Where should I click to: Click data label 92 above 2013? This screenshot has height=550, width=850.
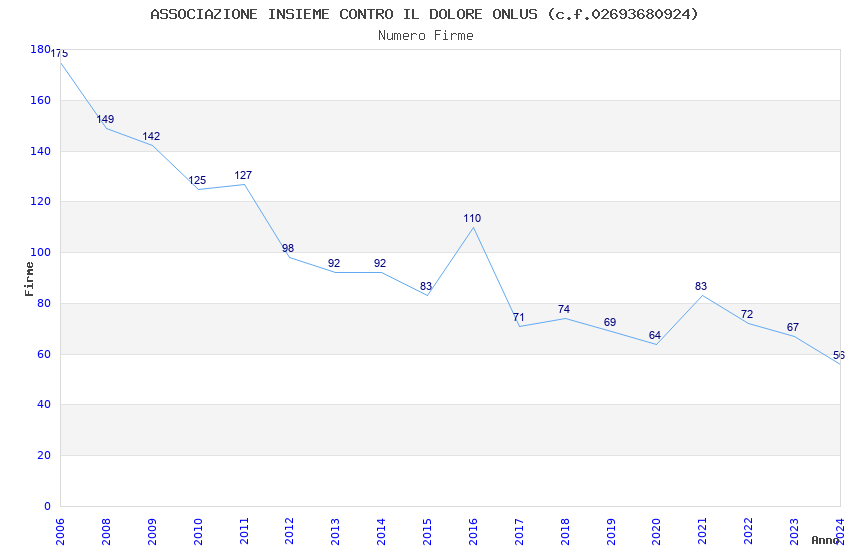point(334,263)
